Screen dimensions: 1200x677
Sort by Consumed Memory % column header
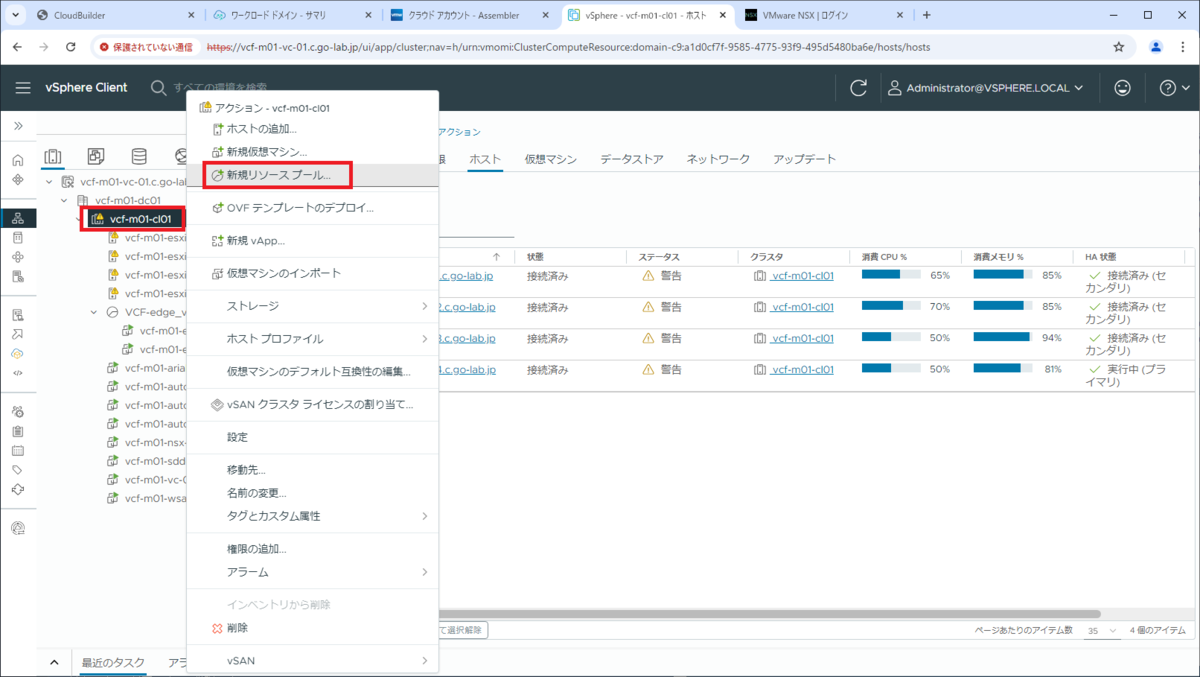point(998,257)
